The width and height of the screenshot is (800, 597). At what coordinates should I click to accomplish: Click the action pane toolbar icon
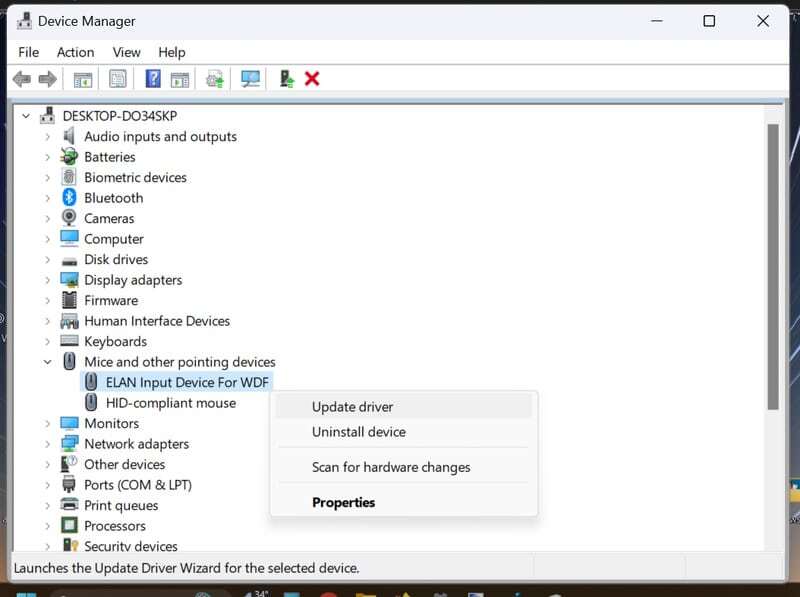coord(180,79)
